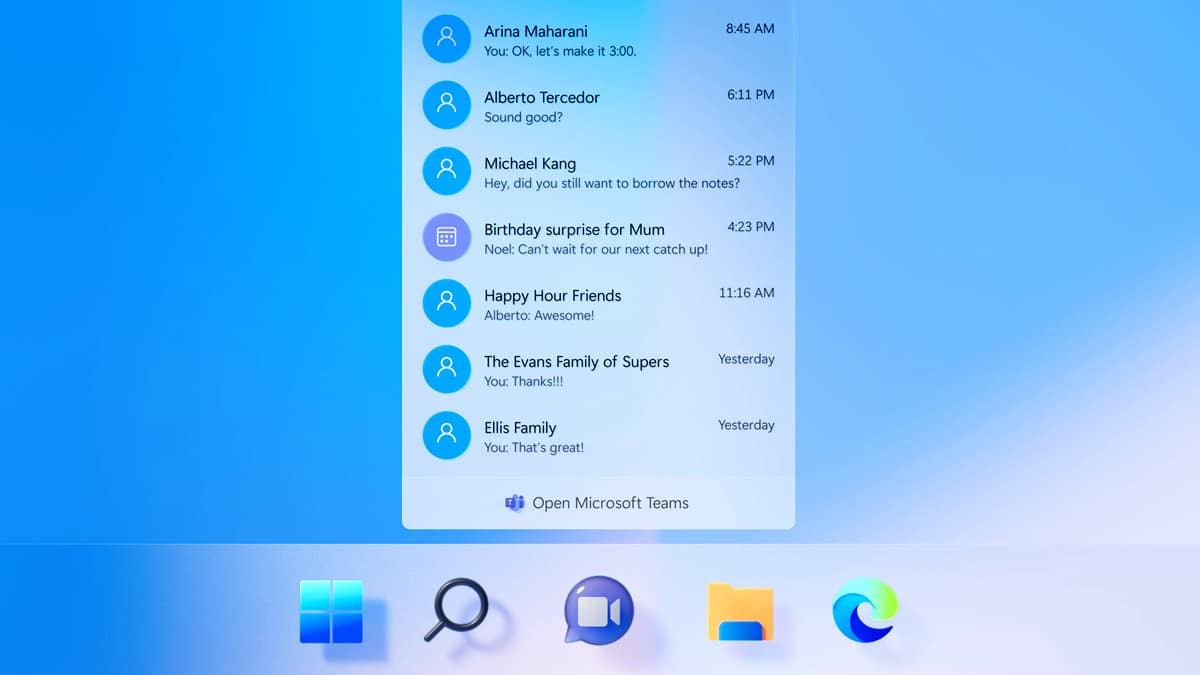Select Happy Hour Friends group chat

(x=600, y=304)
